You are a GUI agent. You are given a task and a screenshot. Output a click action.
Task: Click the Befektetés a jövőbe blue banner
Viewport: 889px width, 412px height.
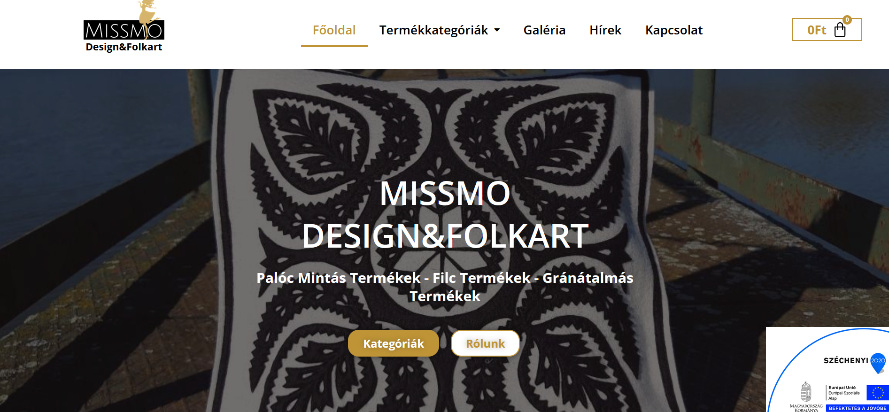[856, 408]
